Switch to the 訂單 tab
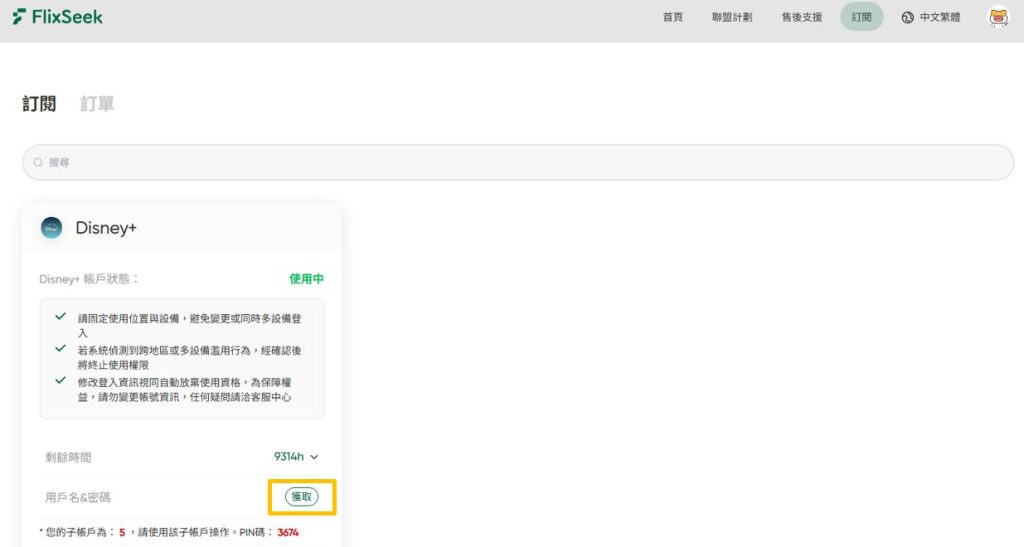Image resolution: width=1024 pixels, height=547 pixels. [x=97, y=103]
